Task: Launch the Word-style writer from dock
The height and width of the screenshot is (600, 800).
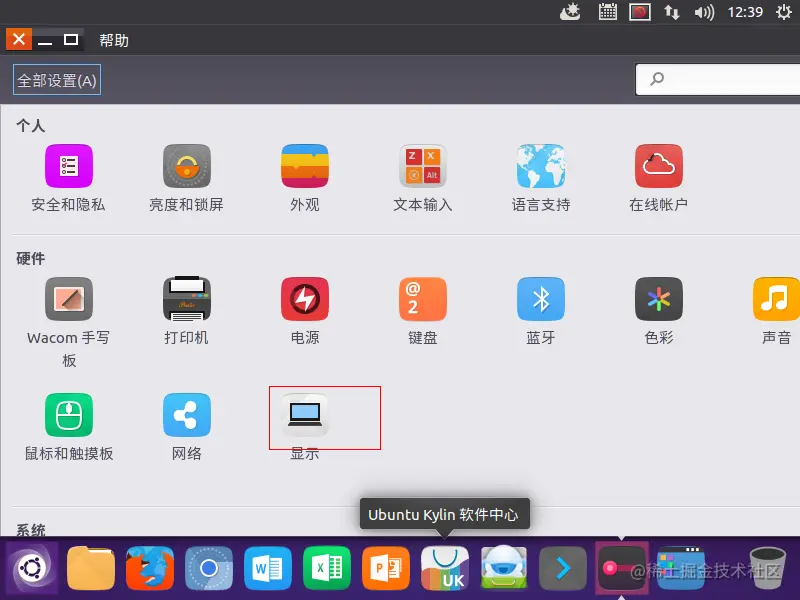Action: click(x=267, y=568)
